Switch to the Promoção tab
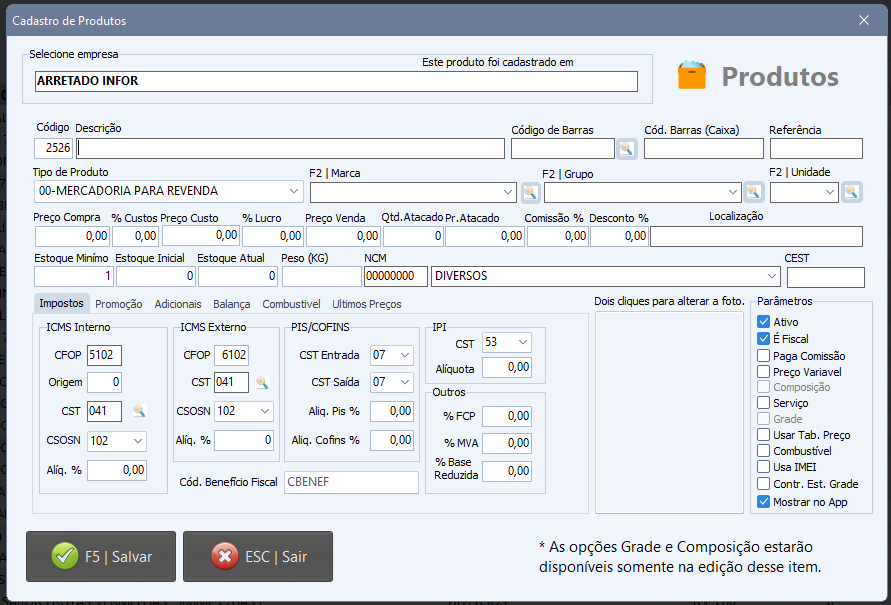Image resolution: width=891 pixels, height=605 pixels. (x=119, y=304)
